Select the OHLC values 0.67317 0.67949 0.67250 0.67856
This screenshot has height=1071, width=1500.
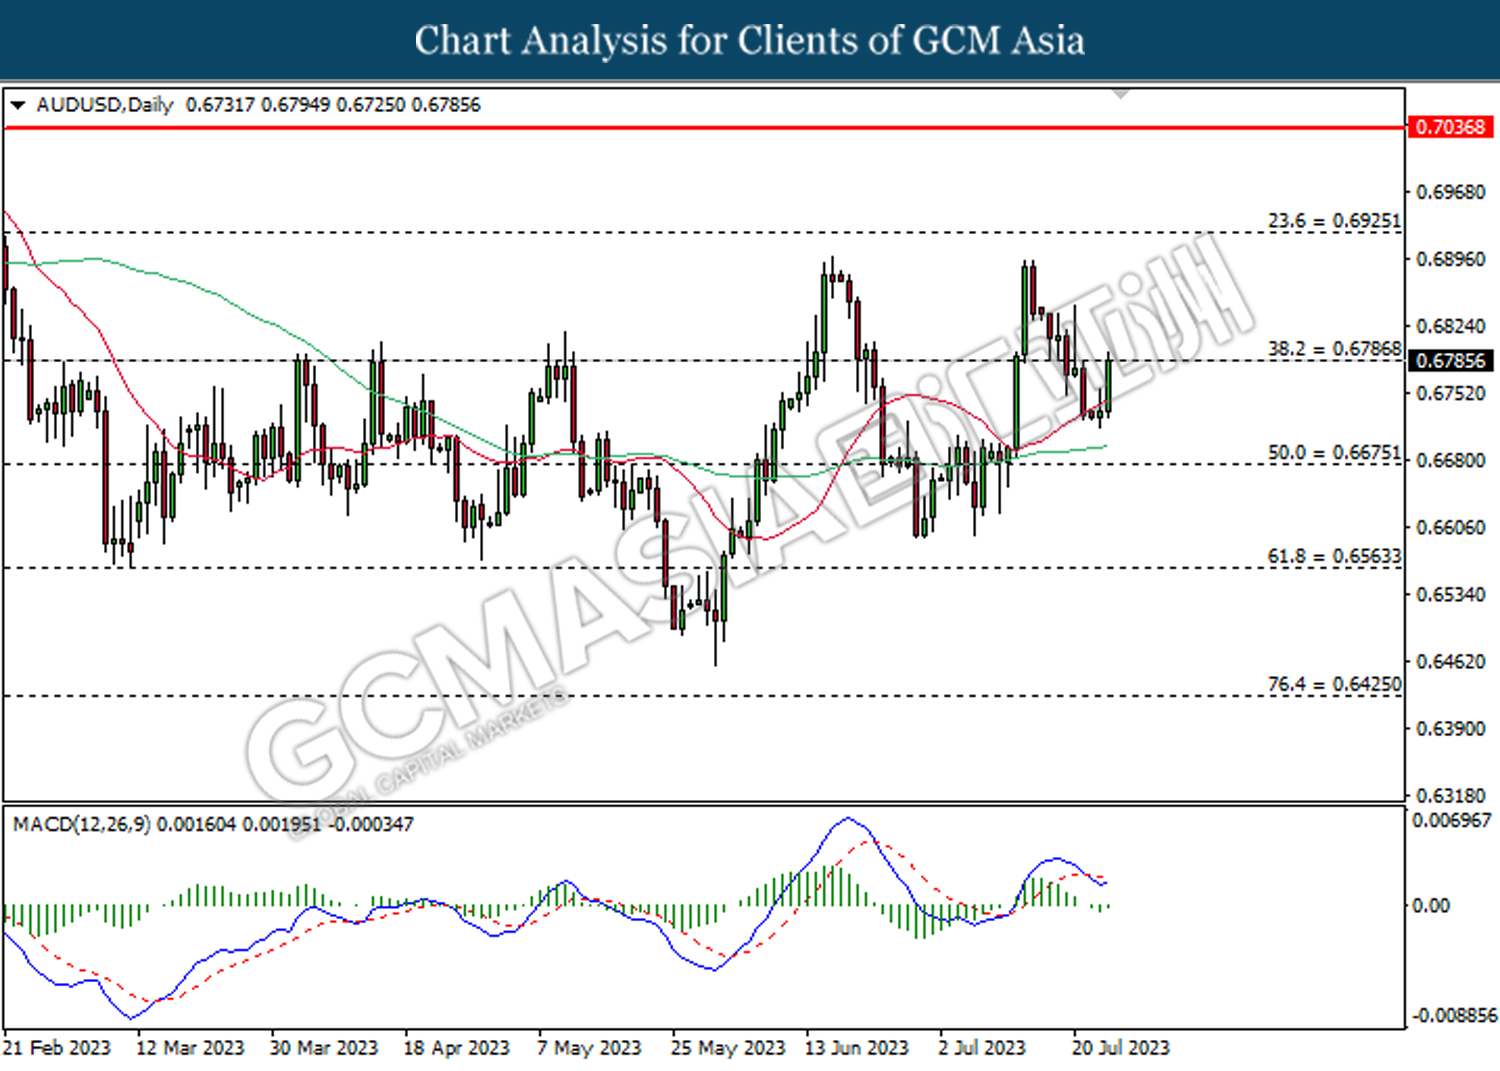(x=333, y=105)
